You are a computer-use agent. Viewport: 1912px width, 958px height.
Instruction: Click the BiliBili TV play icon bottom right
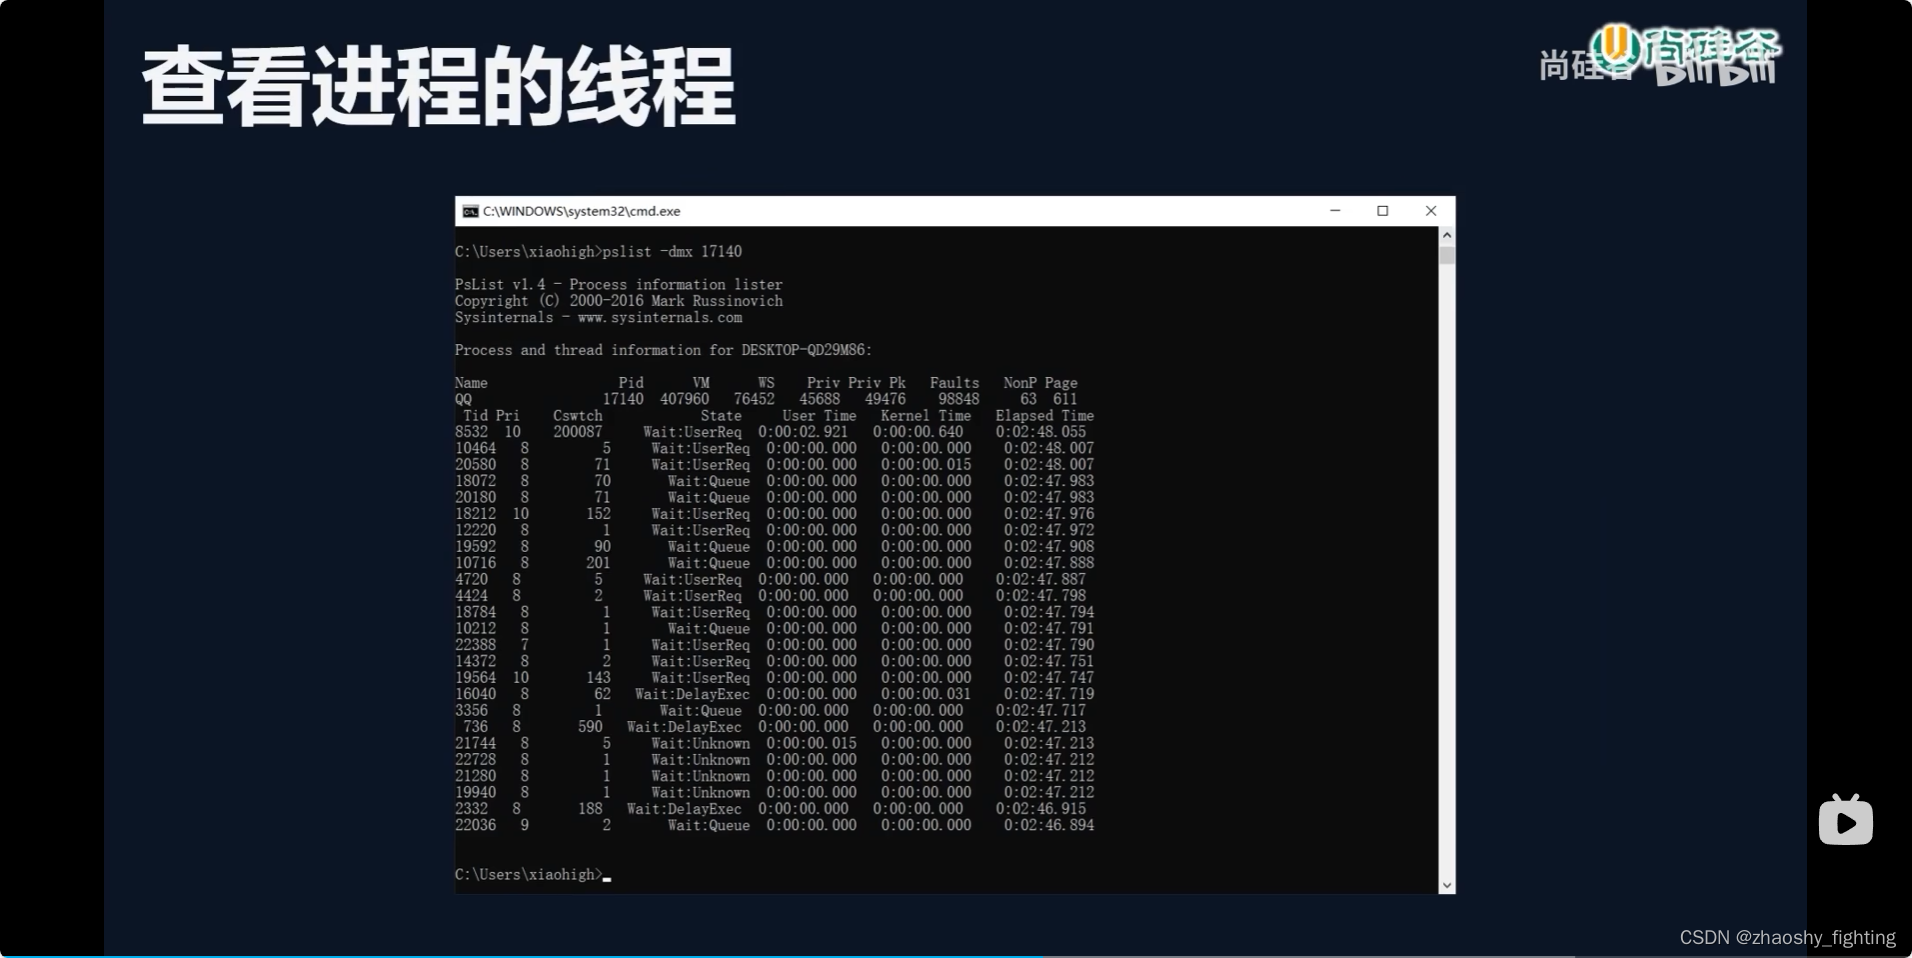click(1845, 819)
